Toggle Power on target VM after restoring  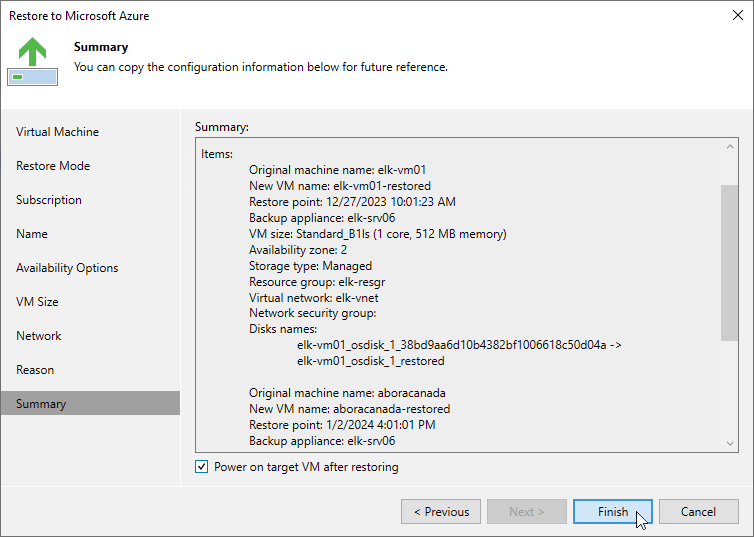201,466
